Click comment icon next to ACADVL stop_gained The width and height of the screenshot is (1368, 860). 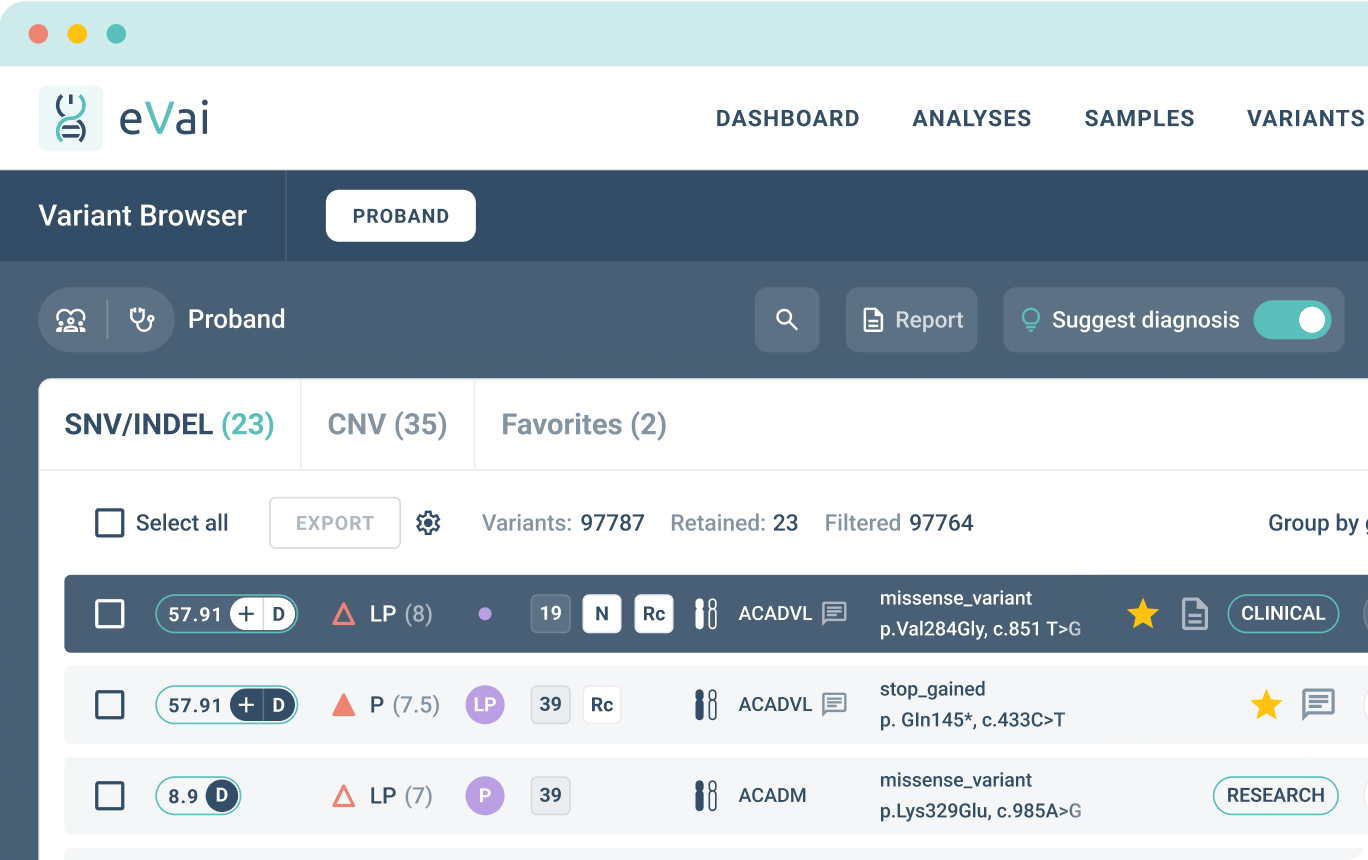[835, 704]
